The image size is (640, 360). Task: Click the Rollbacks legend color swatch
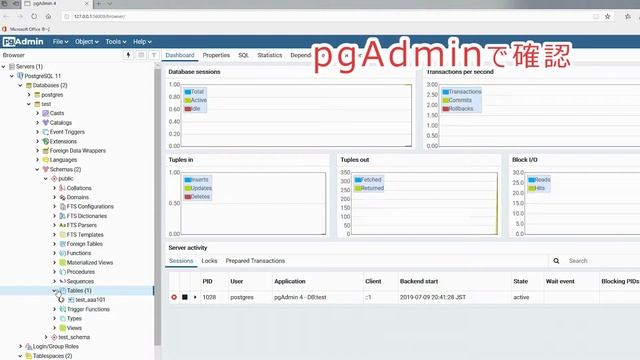[446, 109]
